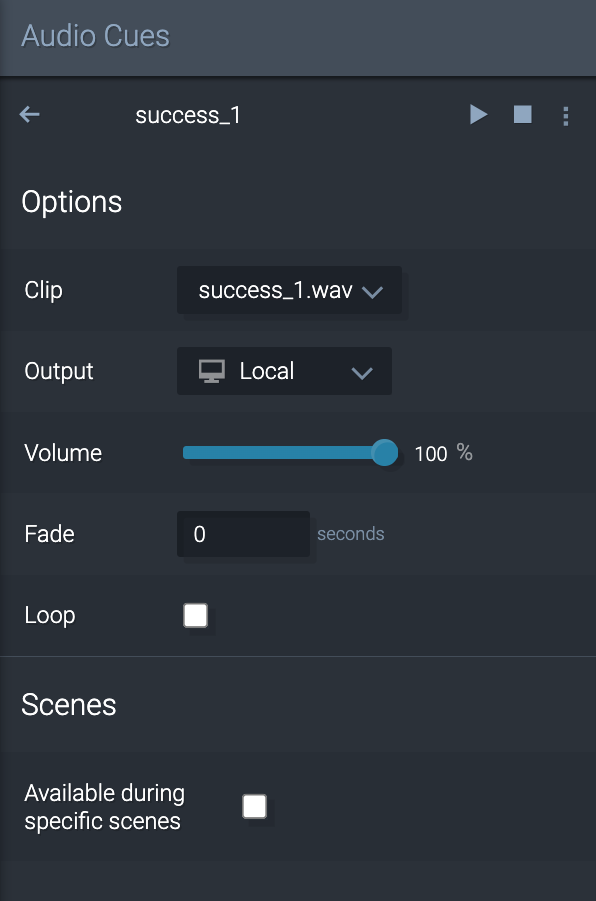Play the success_1 audio cue
The image size is (596, 901).
(478, 114)
